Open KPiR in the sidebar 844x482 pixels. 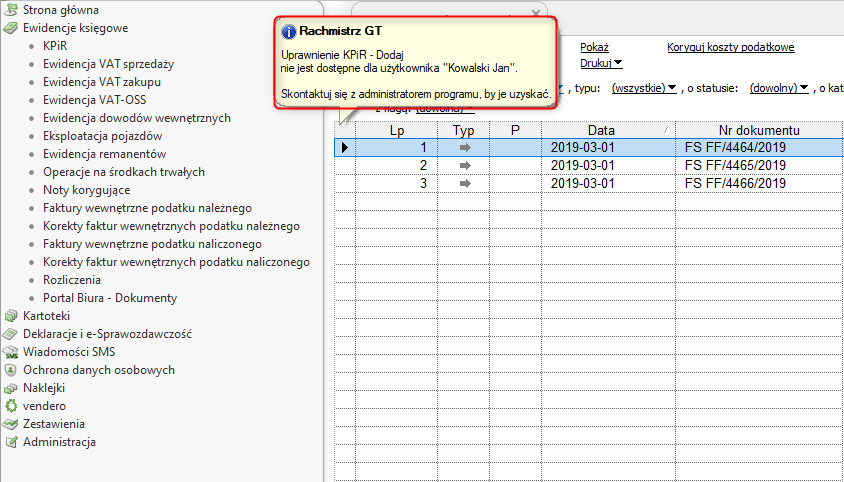[x=55, y=46]
